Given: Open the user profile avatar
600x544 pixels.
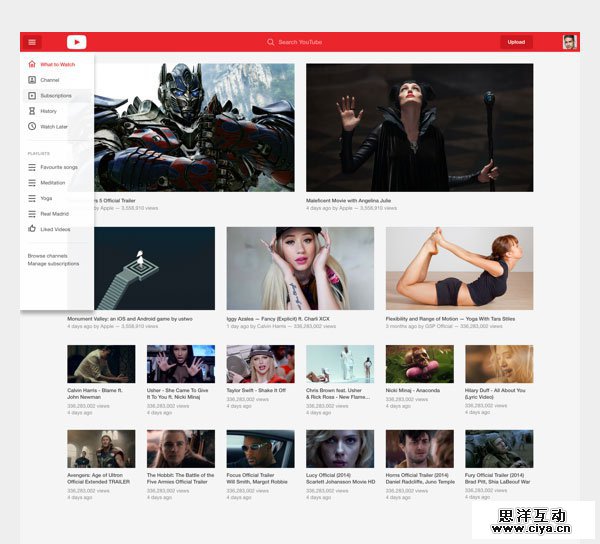Looking at the screenshot, I should (569, 42).
